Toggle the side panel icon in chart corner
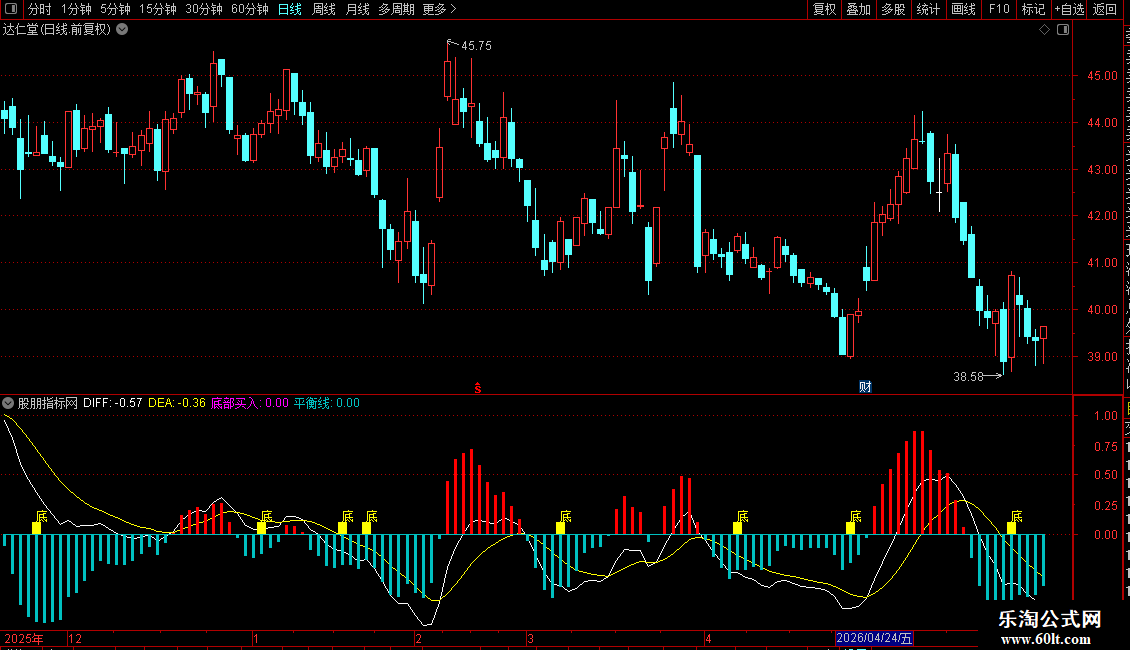1130x650 pixels. click(1063, 30)
